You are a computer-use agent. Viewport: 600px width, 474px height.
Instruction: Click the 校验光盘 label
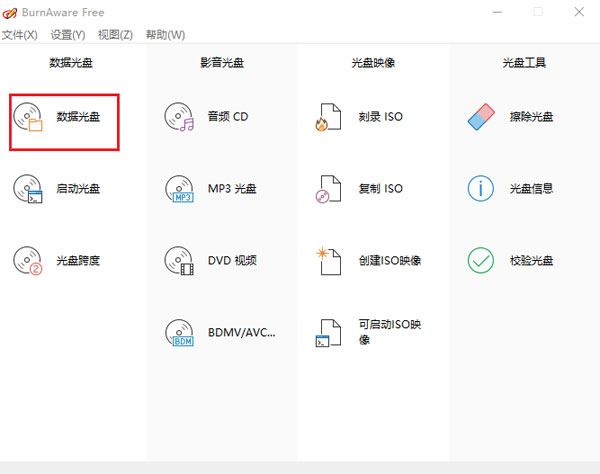coord(531,261)
